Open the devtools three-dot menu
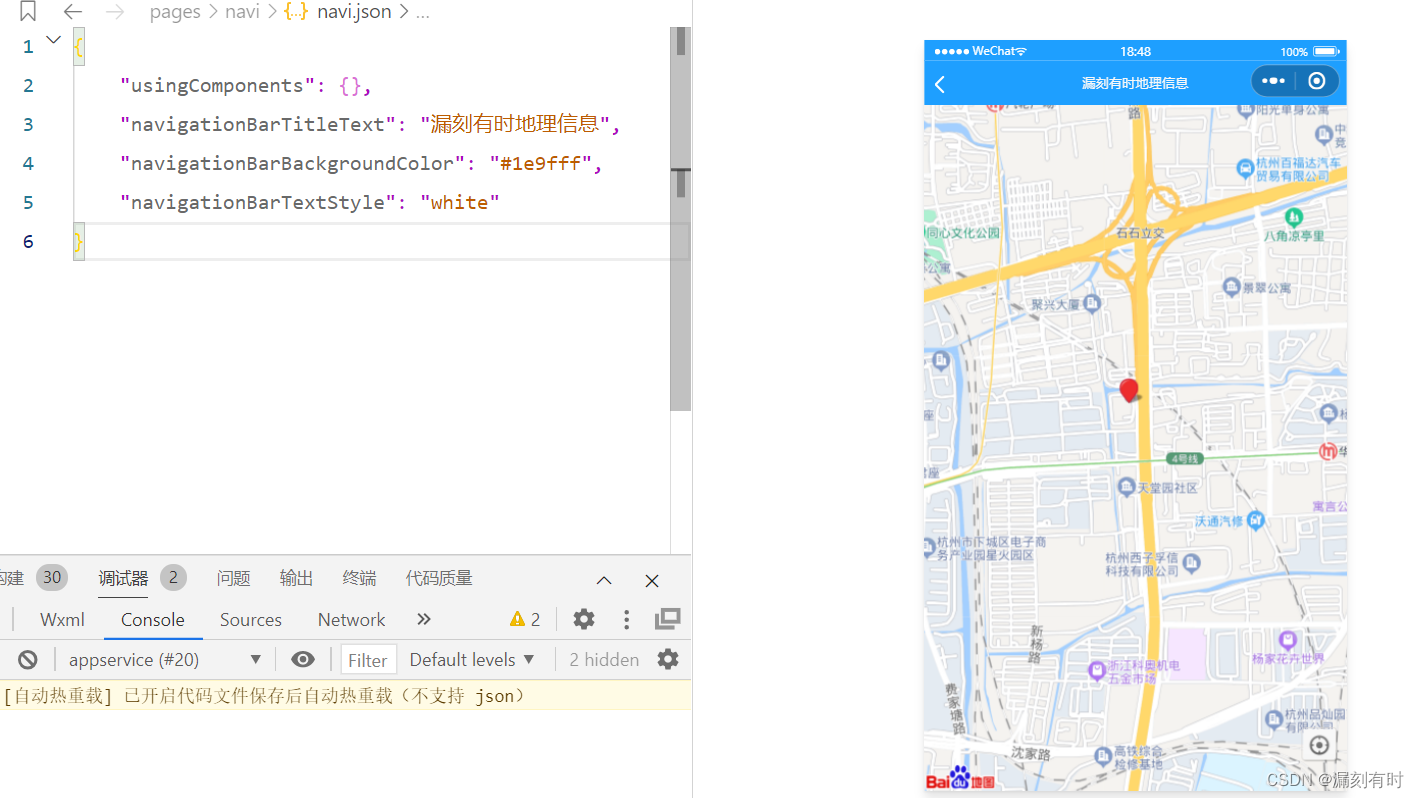The image size is (1419, 798). pos(627,620)
